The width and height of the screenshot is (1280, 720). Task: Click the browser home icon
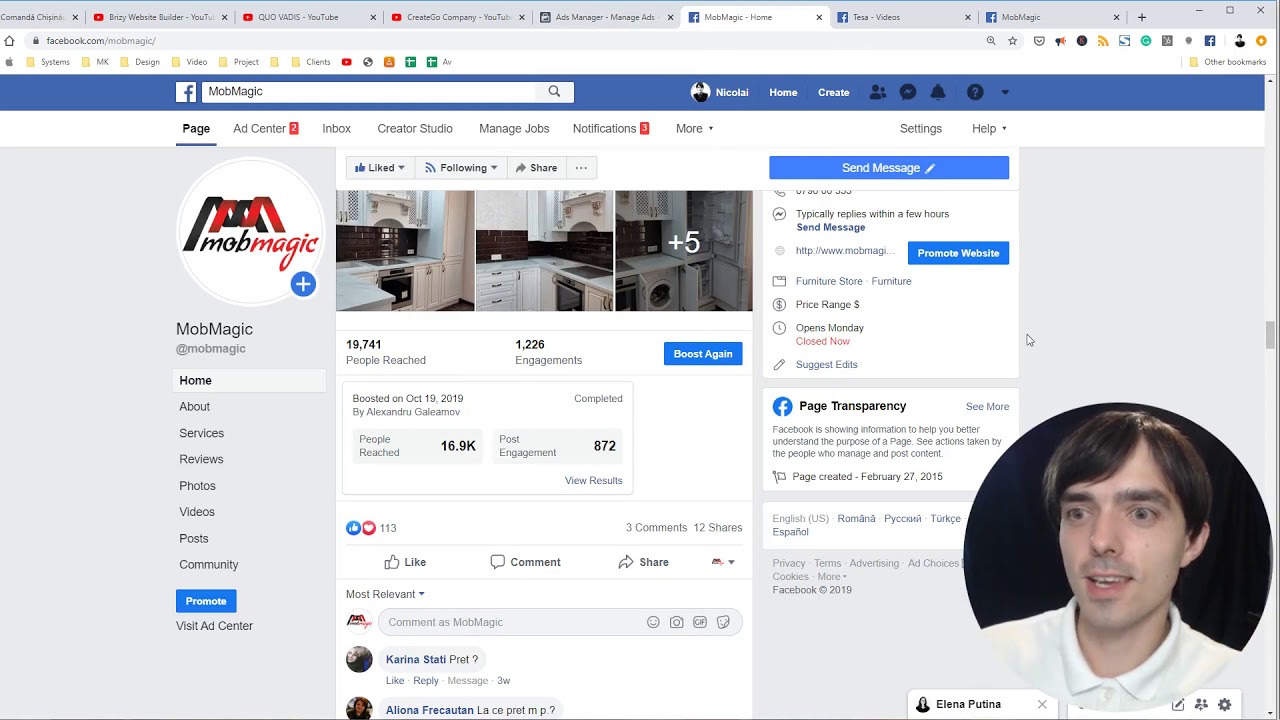9,41
